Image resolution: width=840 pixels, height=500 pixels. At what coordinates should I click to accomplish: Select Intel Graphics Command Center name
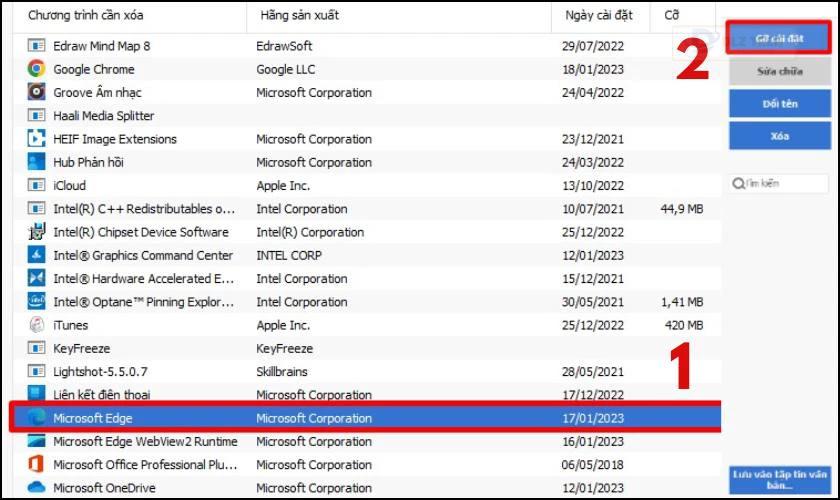(x=143, y=255)
